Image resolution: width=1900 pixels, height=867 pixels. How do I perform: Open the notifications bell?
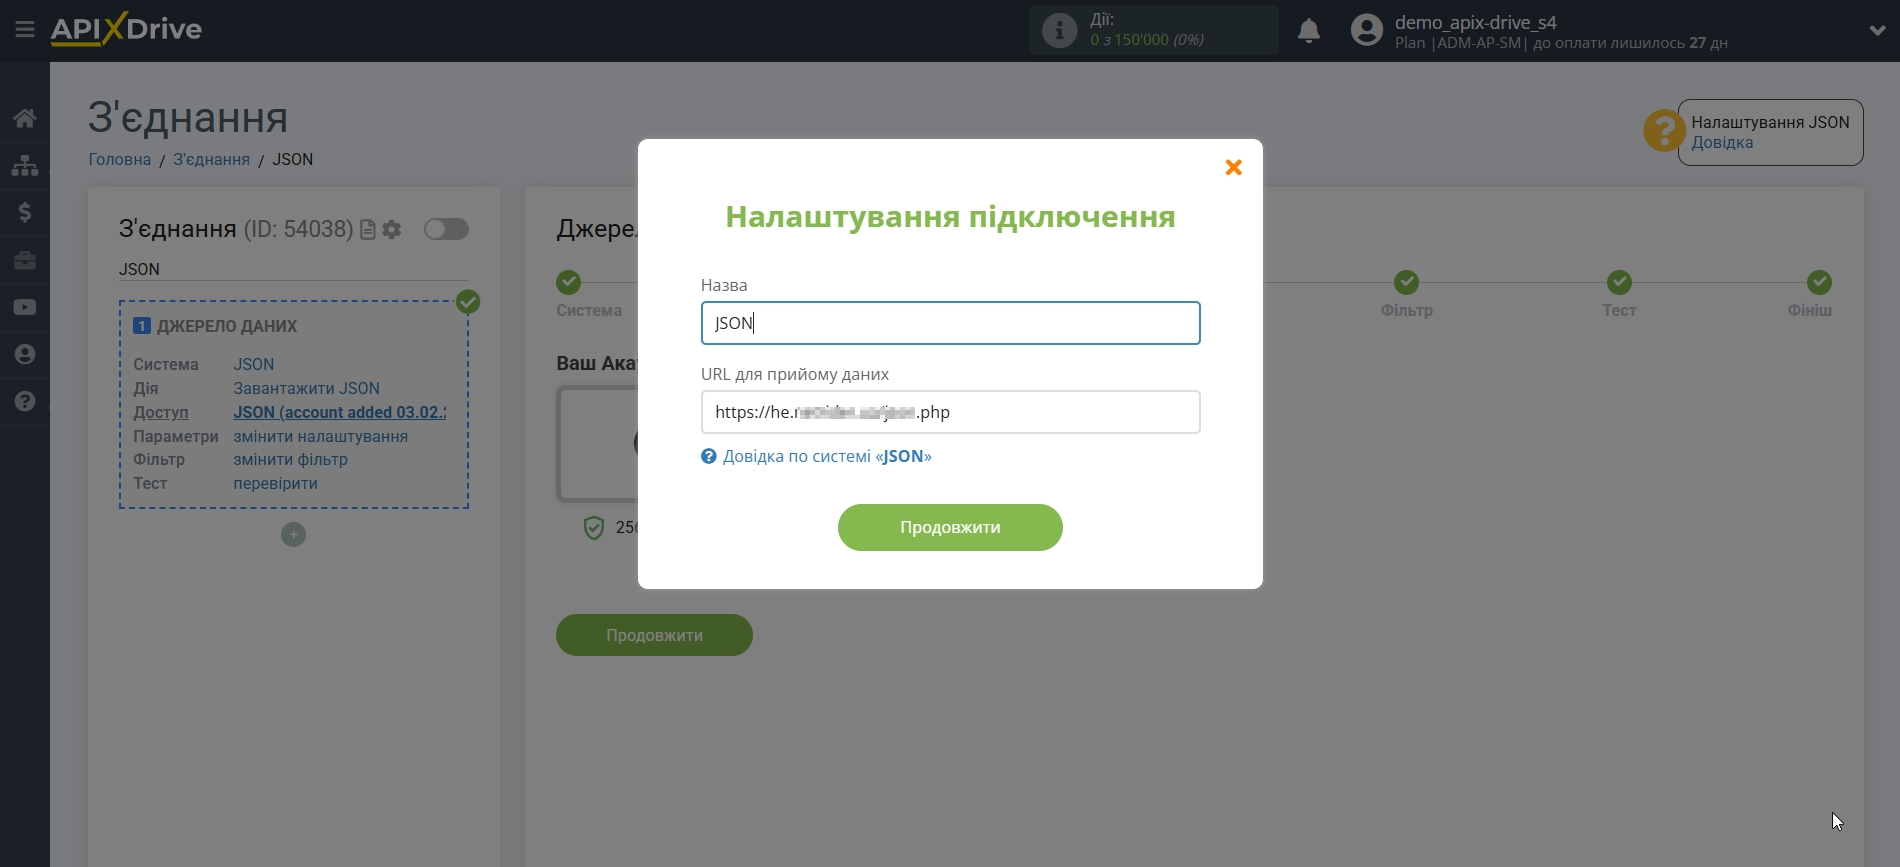(x=1309, y=31)
